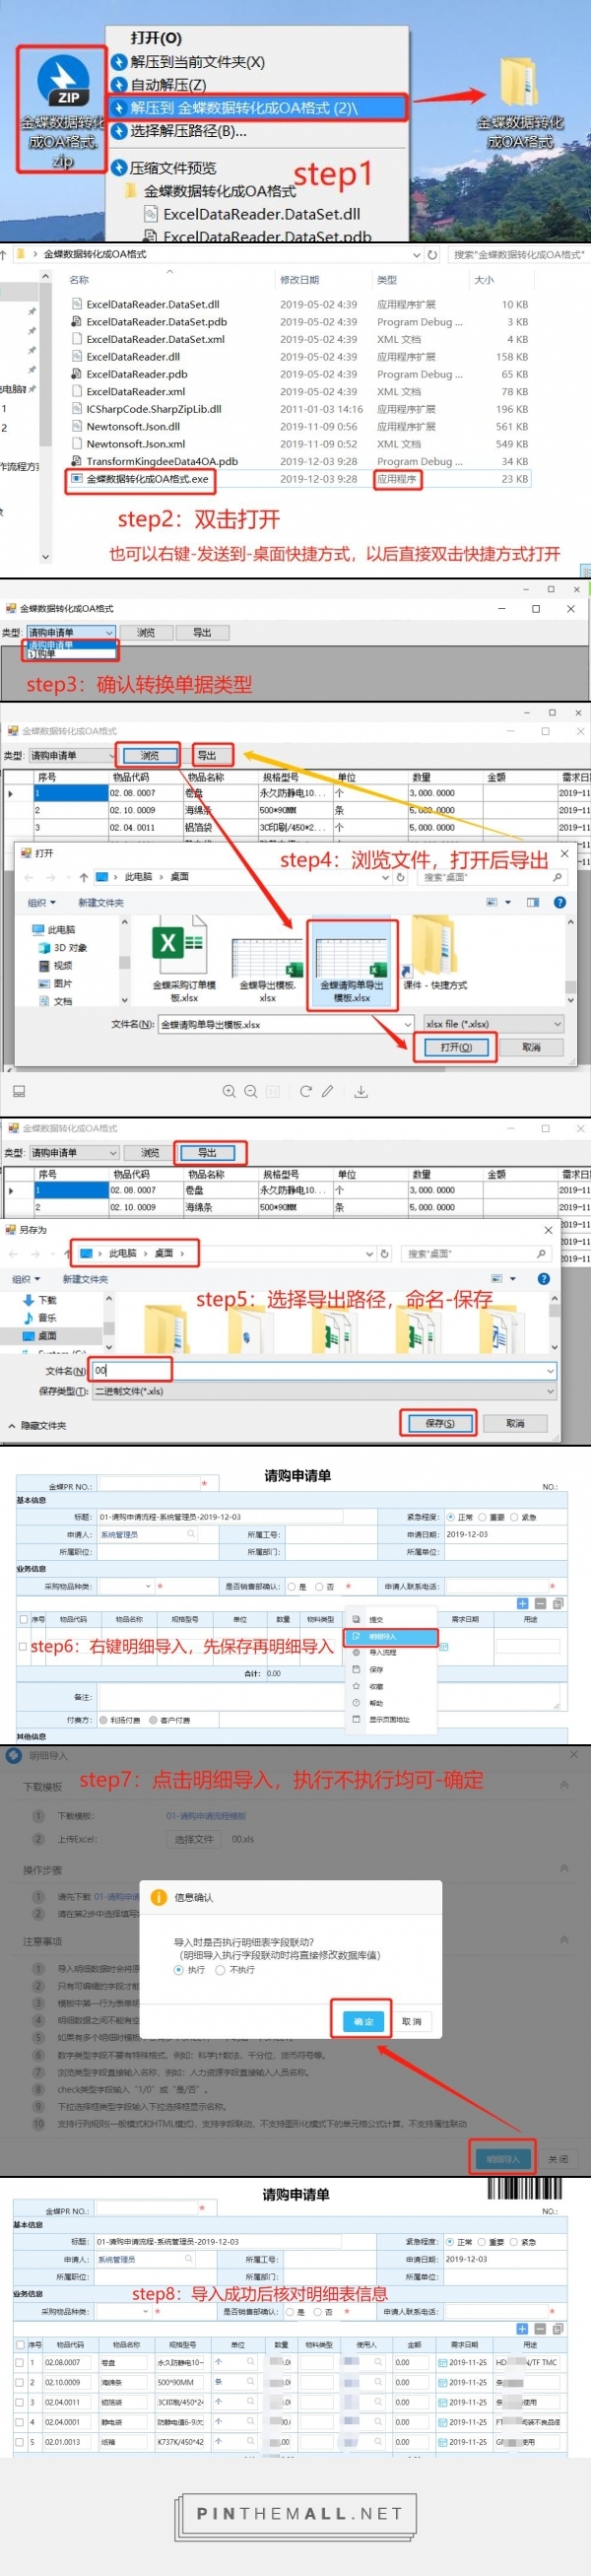Viewport: 591px width, 2576px height.
Task: Expand the 文件名 combo dropdown in Open dialog
Action: (x=407, y=1024)
